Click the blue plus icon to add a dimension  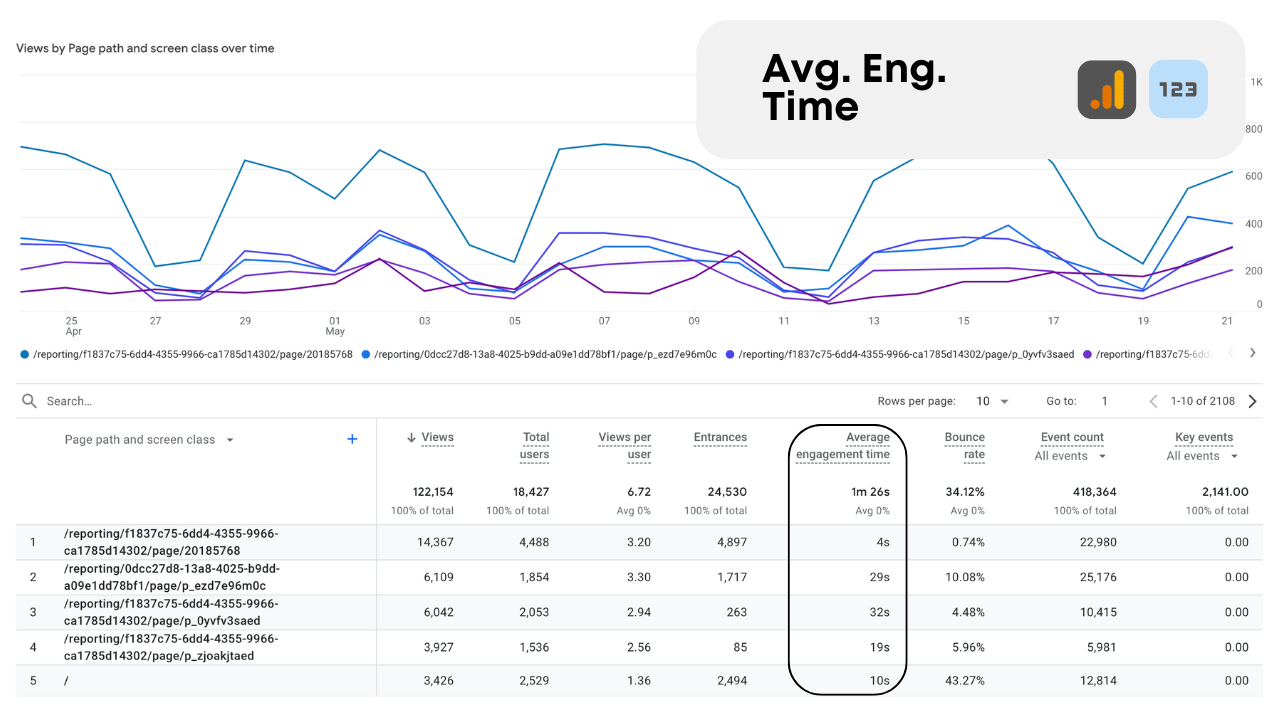point(351,438)
